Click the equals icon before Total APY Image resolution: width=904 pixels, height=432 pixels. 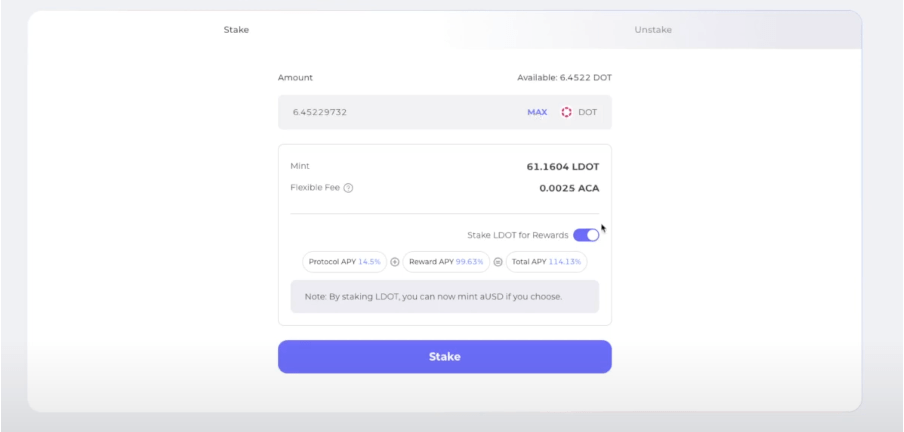coord(498,262)
